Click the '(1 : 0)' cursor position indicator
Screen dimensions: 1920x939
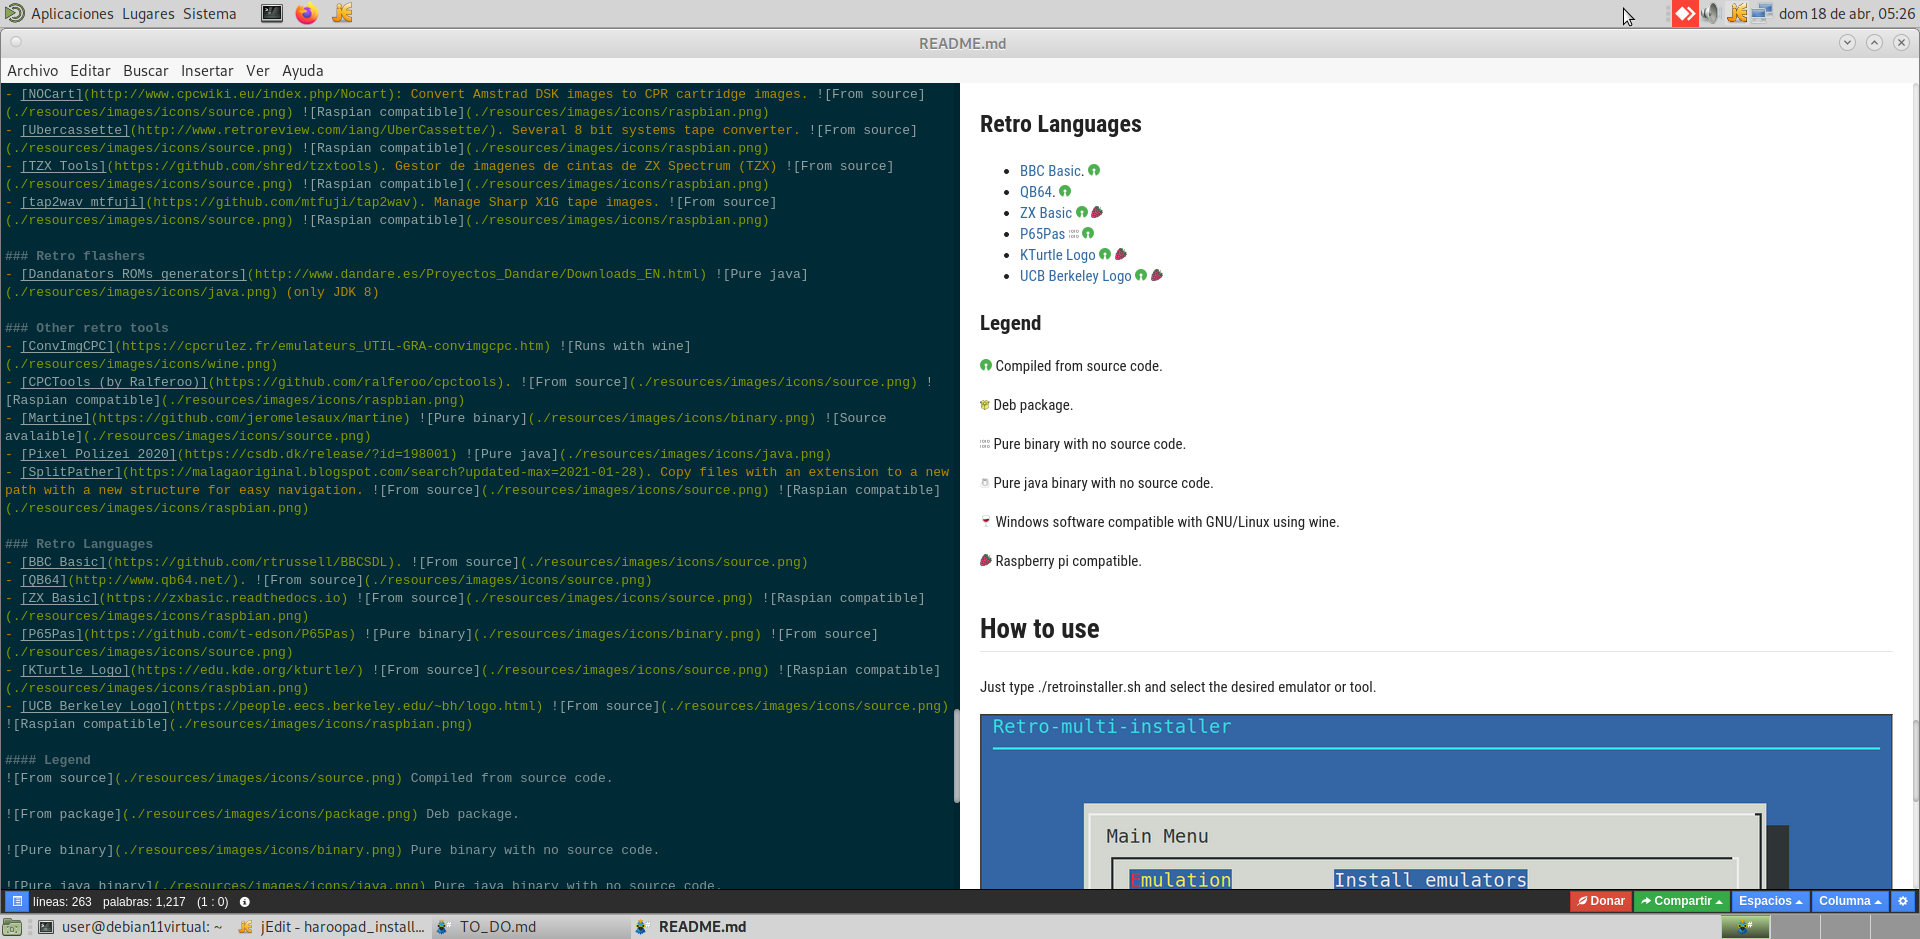pos(212,901)
